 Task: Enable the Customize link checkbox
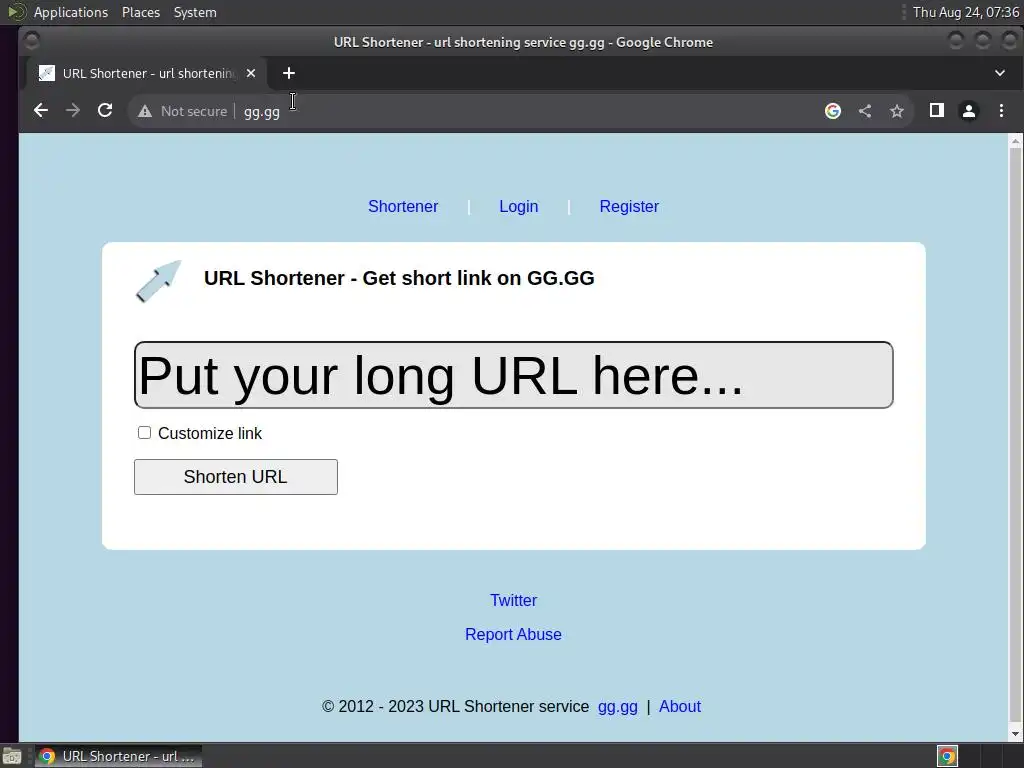point(144,432)
